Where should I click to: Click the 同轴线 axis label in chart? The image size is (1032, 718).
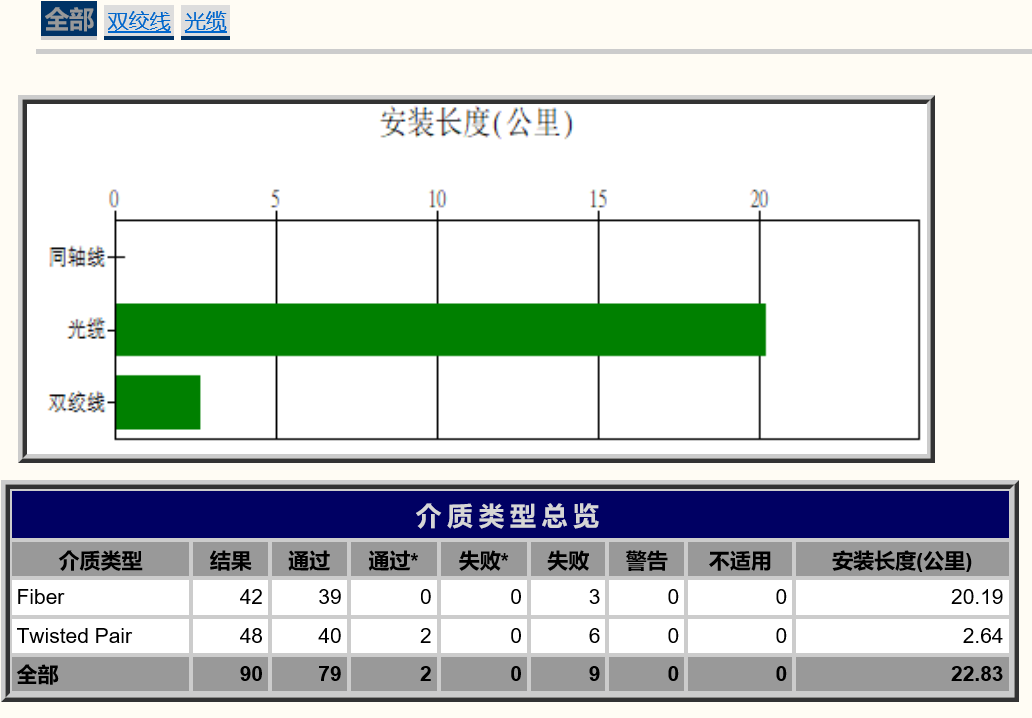point(77,257)
